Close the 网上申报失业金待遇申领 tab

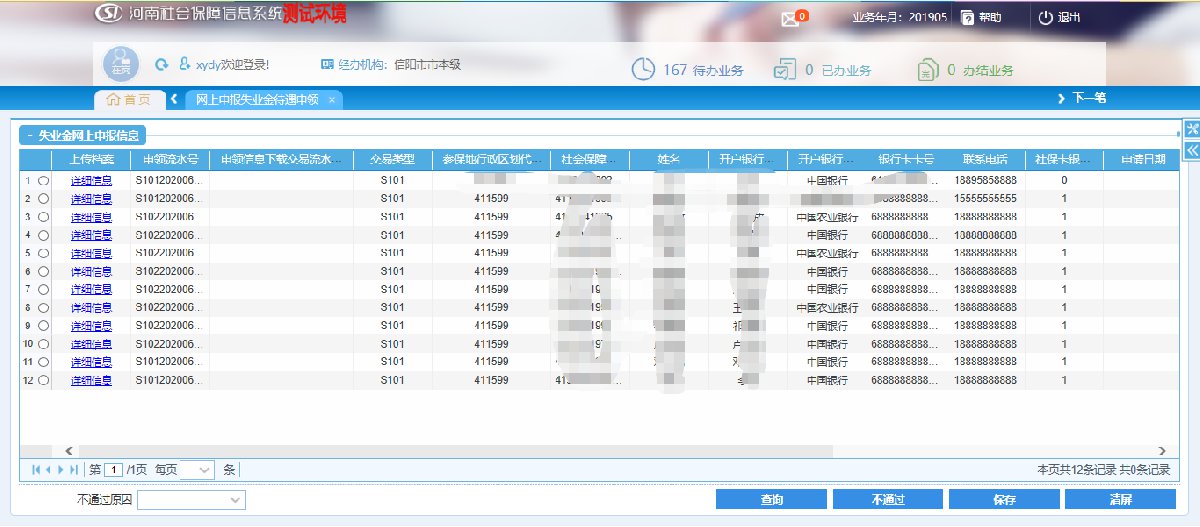[x=331, y=100]
